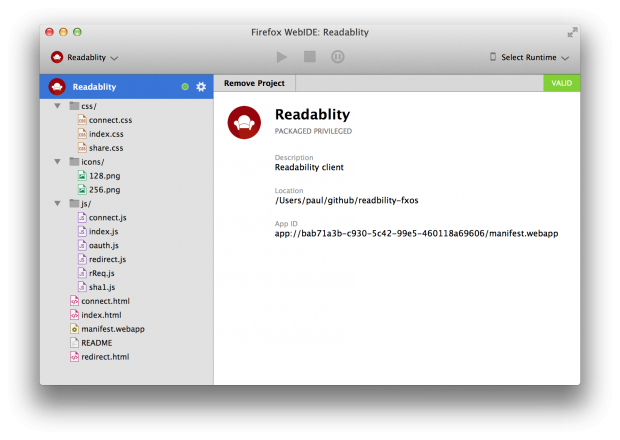Viewport: 620px width, 440px height.
Task: Click the Readablity sofa icon in sidebar header
Action: pos(57,87)
